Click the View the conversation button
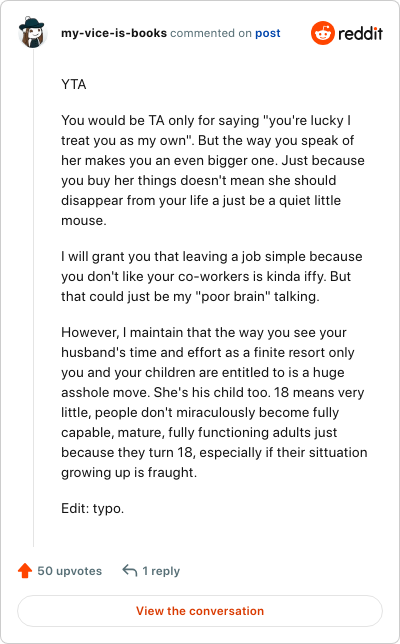This screenshot has height=644, width=400. pyautogui.click(x=200, y=611)
